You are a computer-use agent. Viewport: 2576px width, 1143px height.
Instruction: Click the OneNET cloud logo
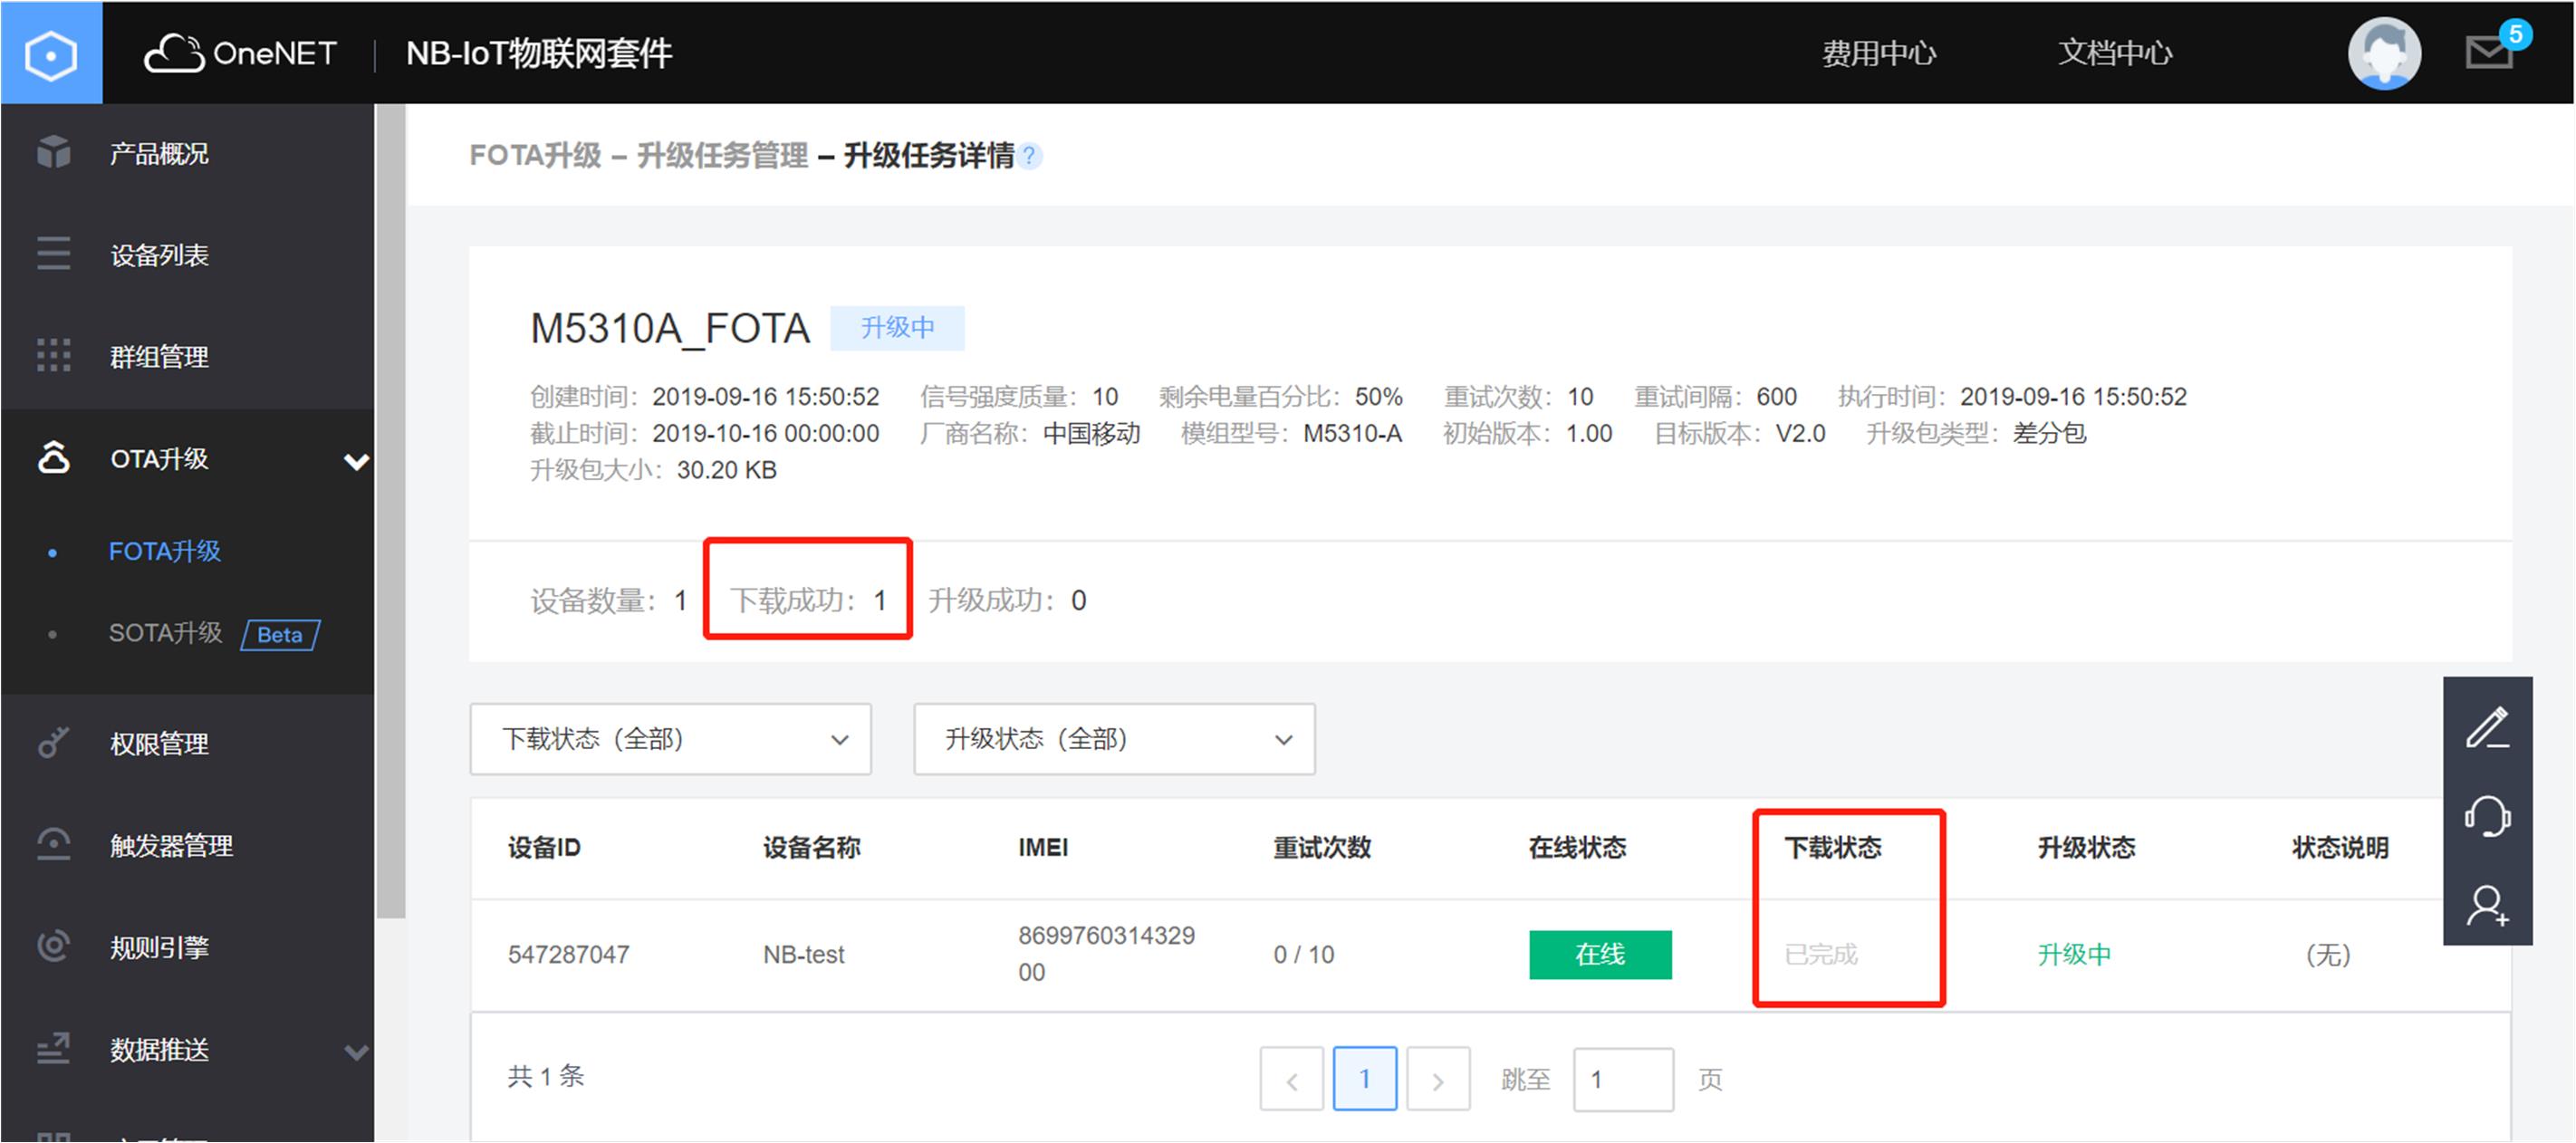pos(240,53)
